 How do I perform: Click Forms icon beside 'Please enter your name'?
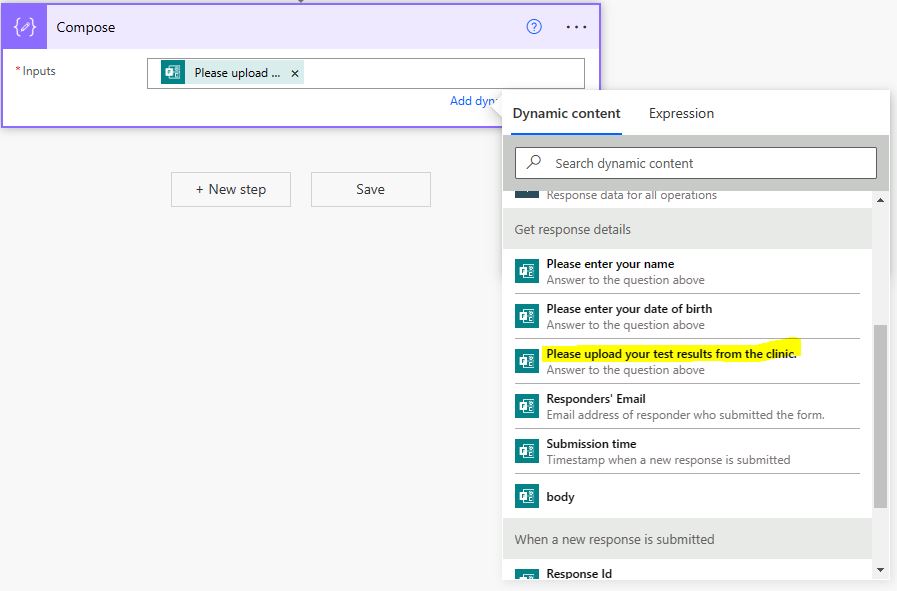(527, 271)
